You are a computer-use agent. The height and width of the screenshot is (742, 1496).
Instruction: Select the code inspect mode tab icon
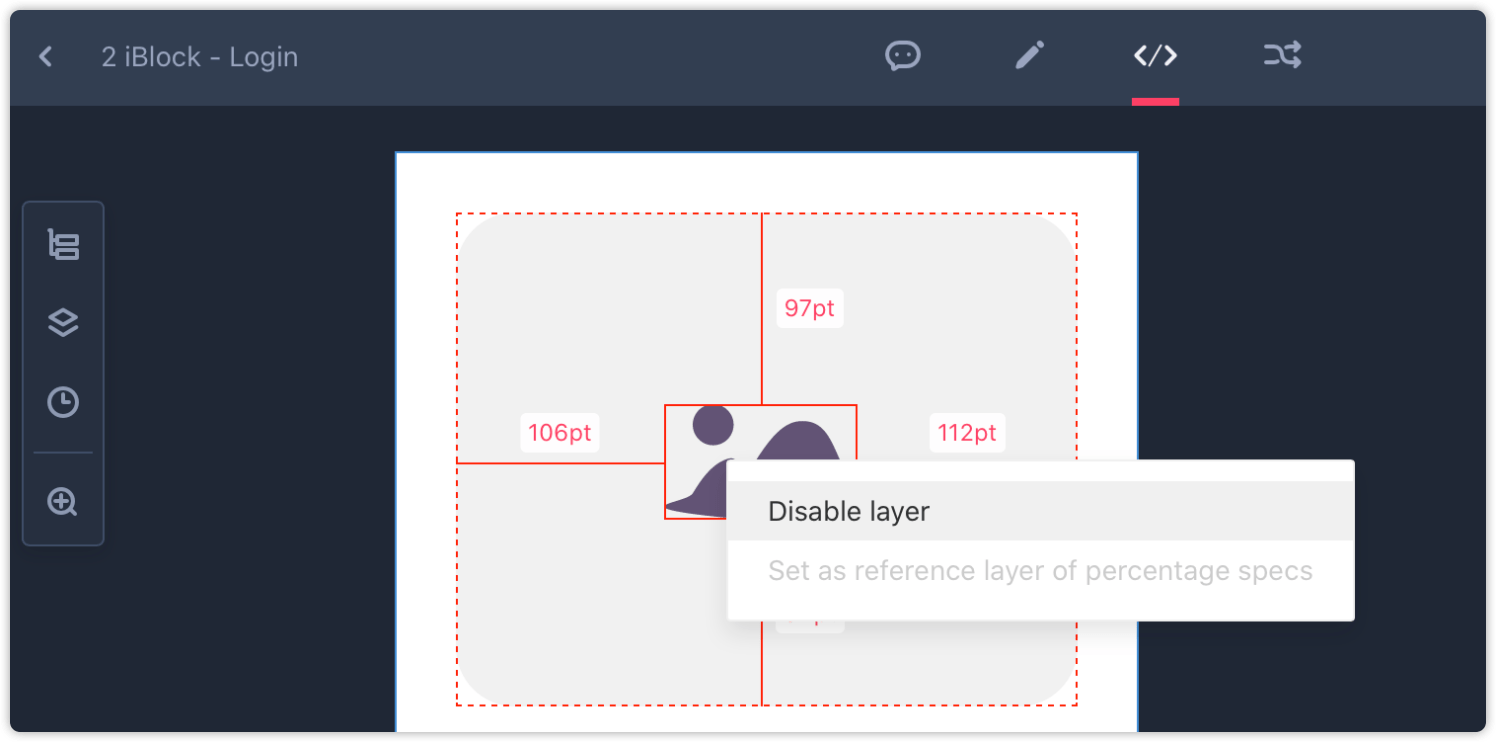tap(1155, 56)
